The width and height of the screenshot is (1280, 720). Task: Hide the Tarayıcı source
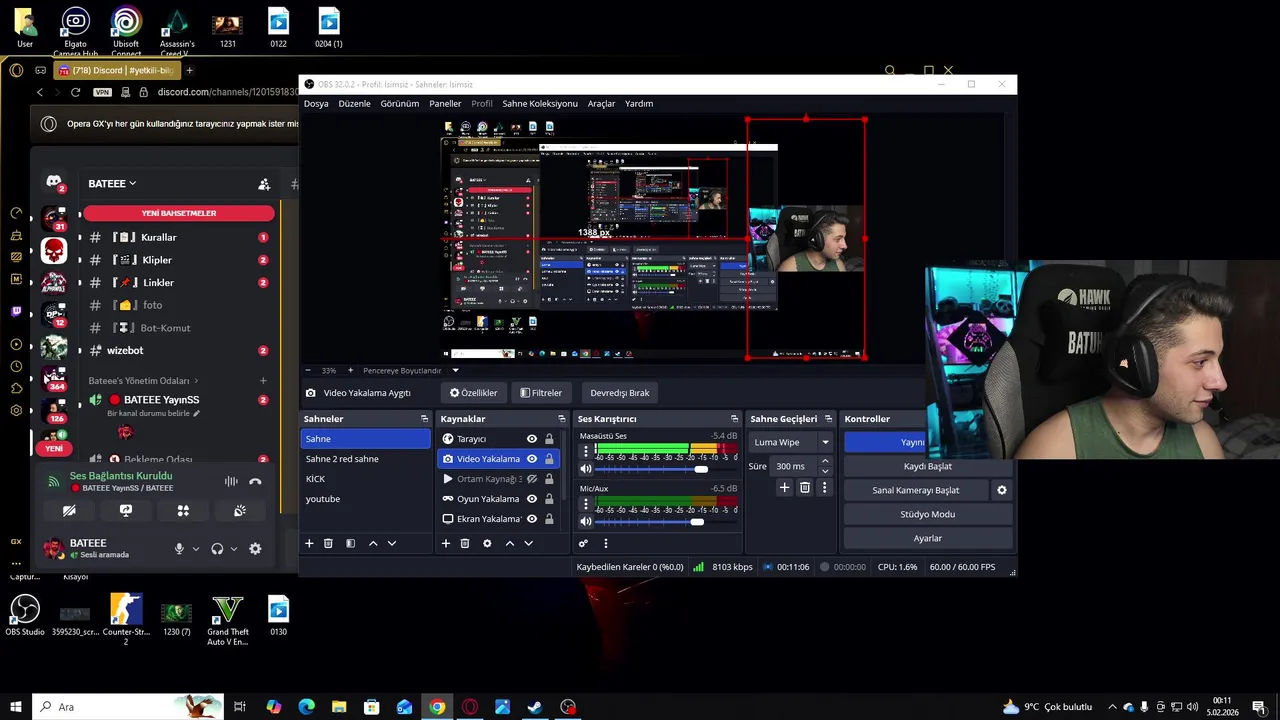coord(532,439)
